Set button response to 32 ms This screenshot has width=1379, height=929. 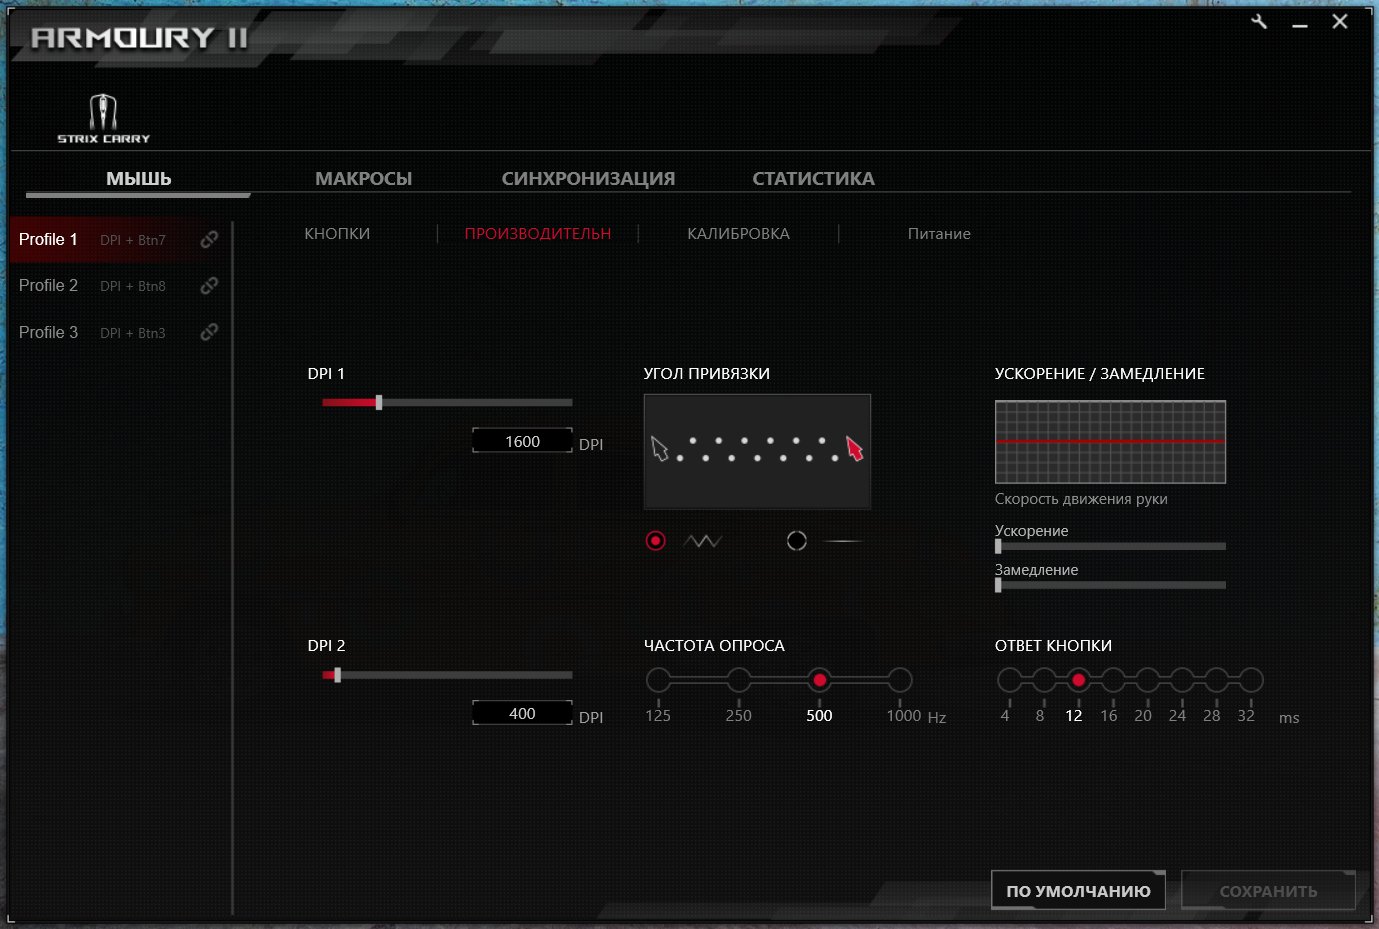click(1250, 681)
